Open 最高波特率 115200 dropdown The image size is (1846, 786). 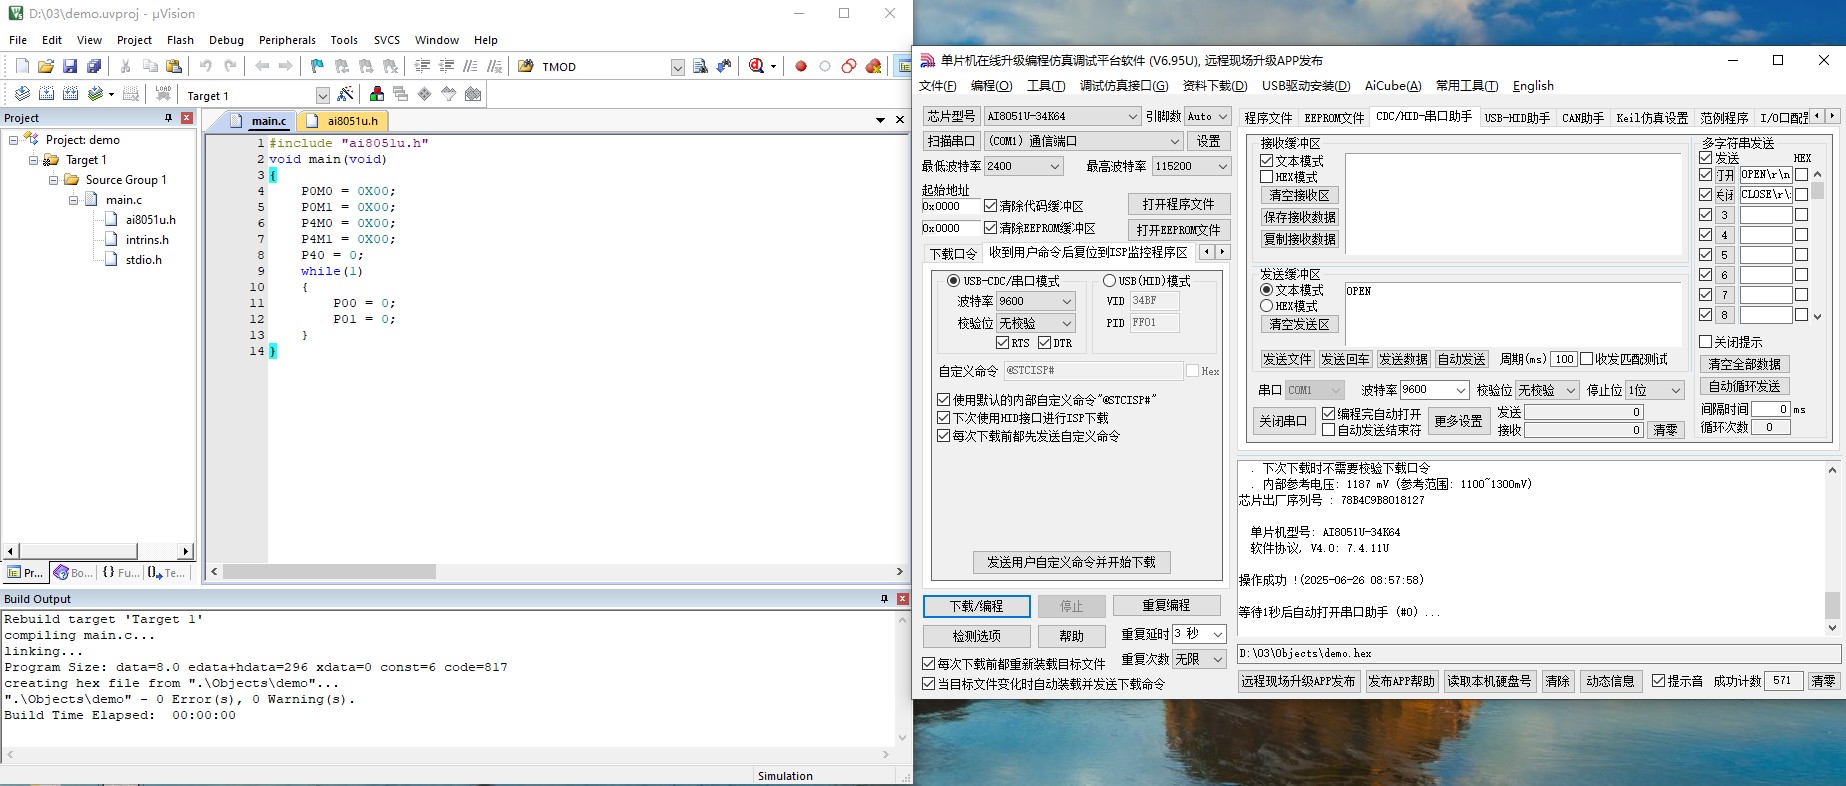point(1191,166)
